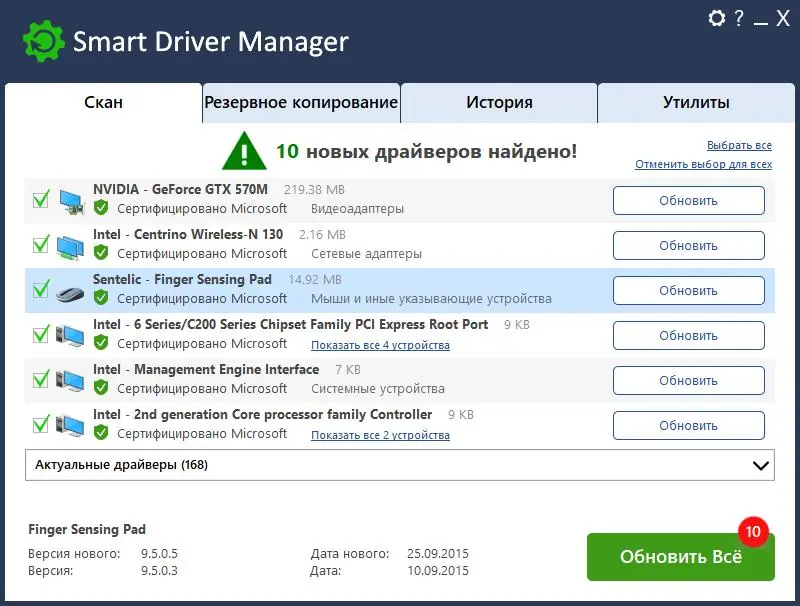Open the История tab
Image resolution: width=800 pixels, height=606 pixels.
(499, 102)
